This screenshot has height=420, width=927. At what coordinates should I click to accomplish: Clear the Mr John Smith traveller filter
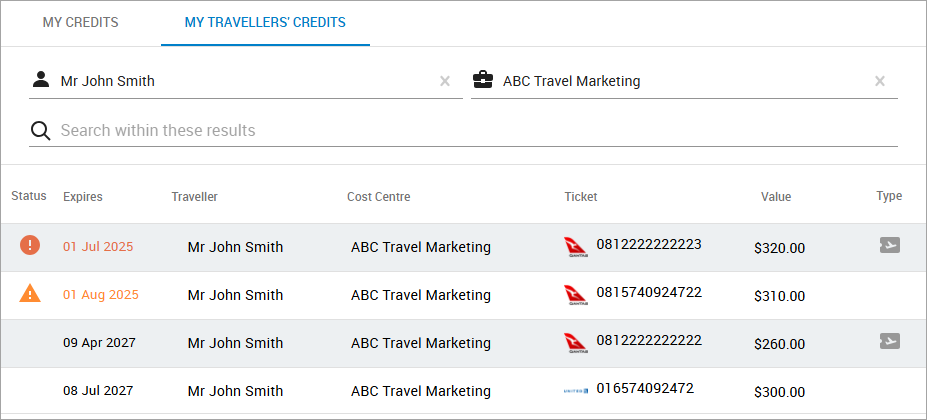pos(445,81)
